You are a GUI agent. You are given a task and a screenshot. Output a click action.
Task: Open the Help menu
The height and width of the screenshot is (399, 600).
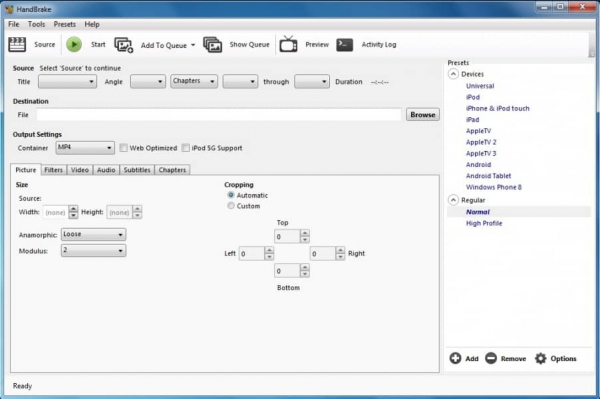(92, 24)
